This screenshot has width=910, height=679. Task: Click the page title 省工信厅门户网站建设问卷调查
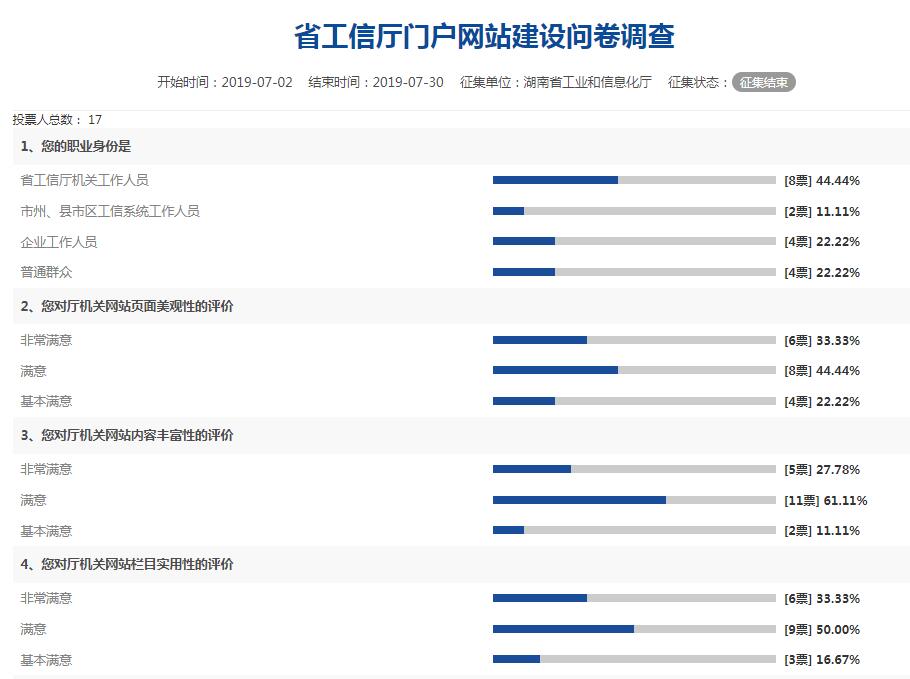pos(484,37)
